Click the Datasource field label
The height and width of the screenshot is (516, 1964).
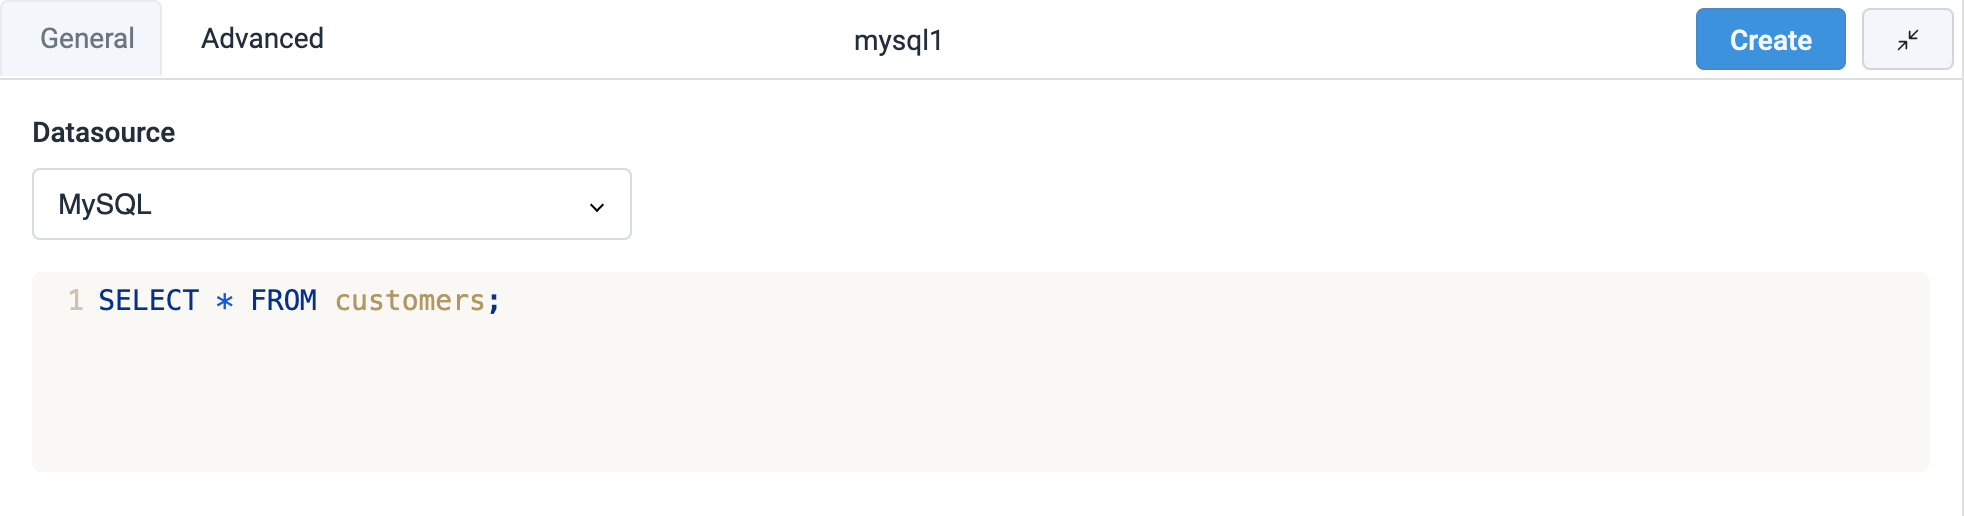(104, 133)
